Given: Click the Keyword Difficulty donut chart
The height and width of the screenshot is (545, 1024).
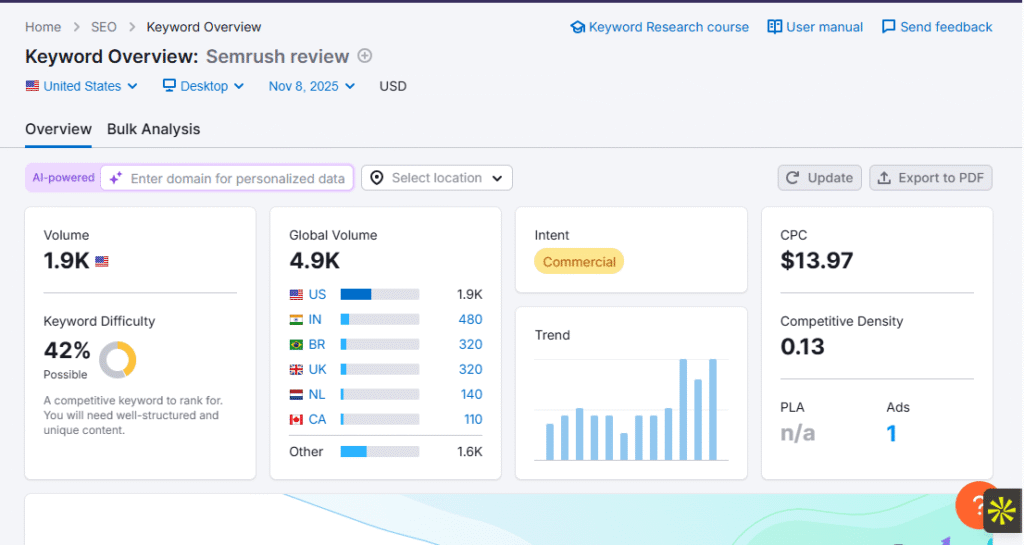Looking at the screenshot, I should 118,360.
